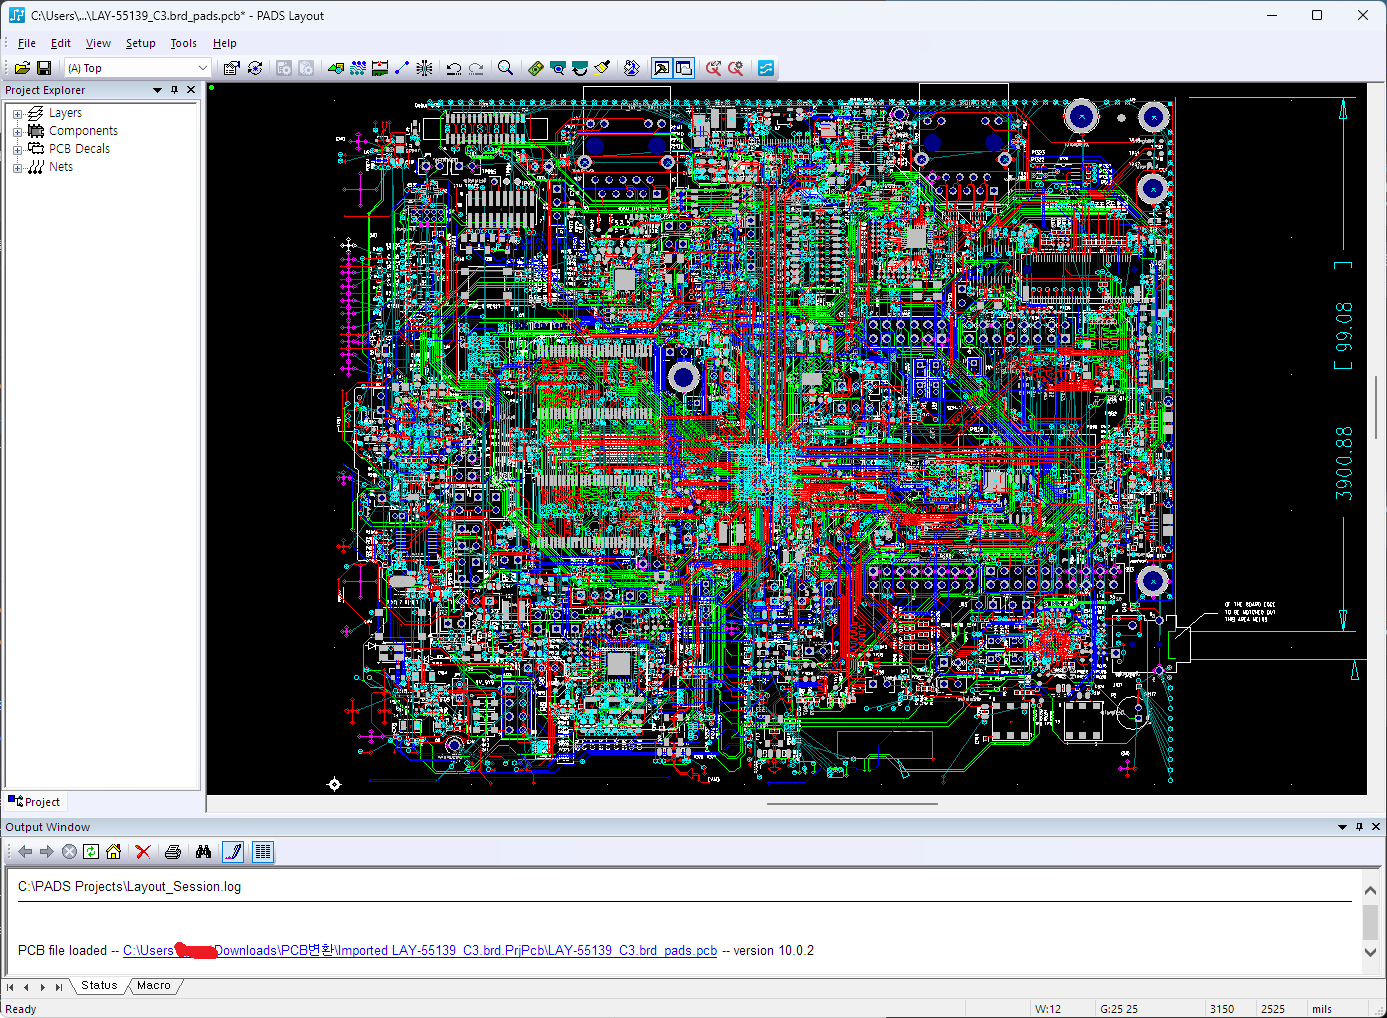Toggle the pin on Project Explorer panel
This screenshot has height=1018, width=1387.
tap(174, 90)
